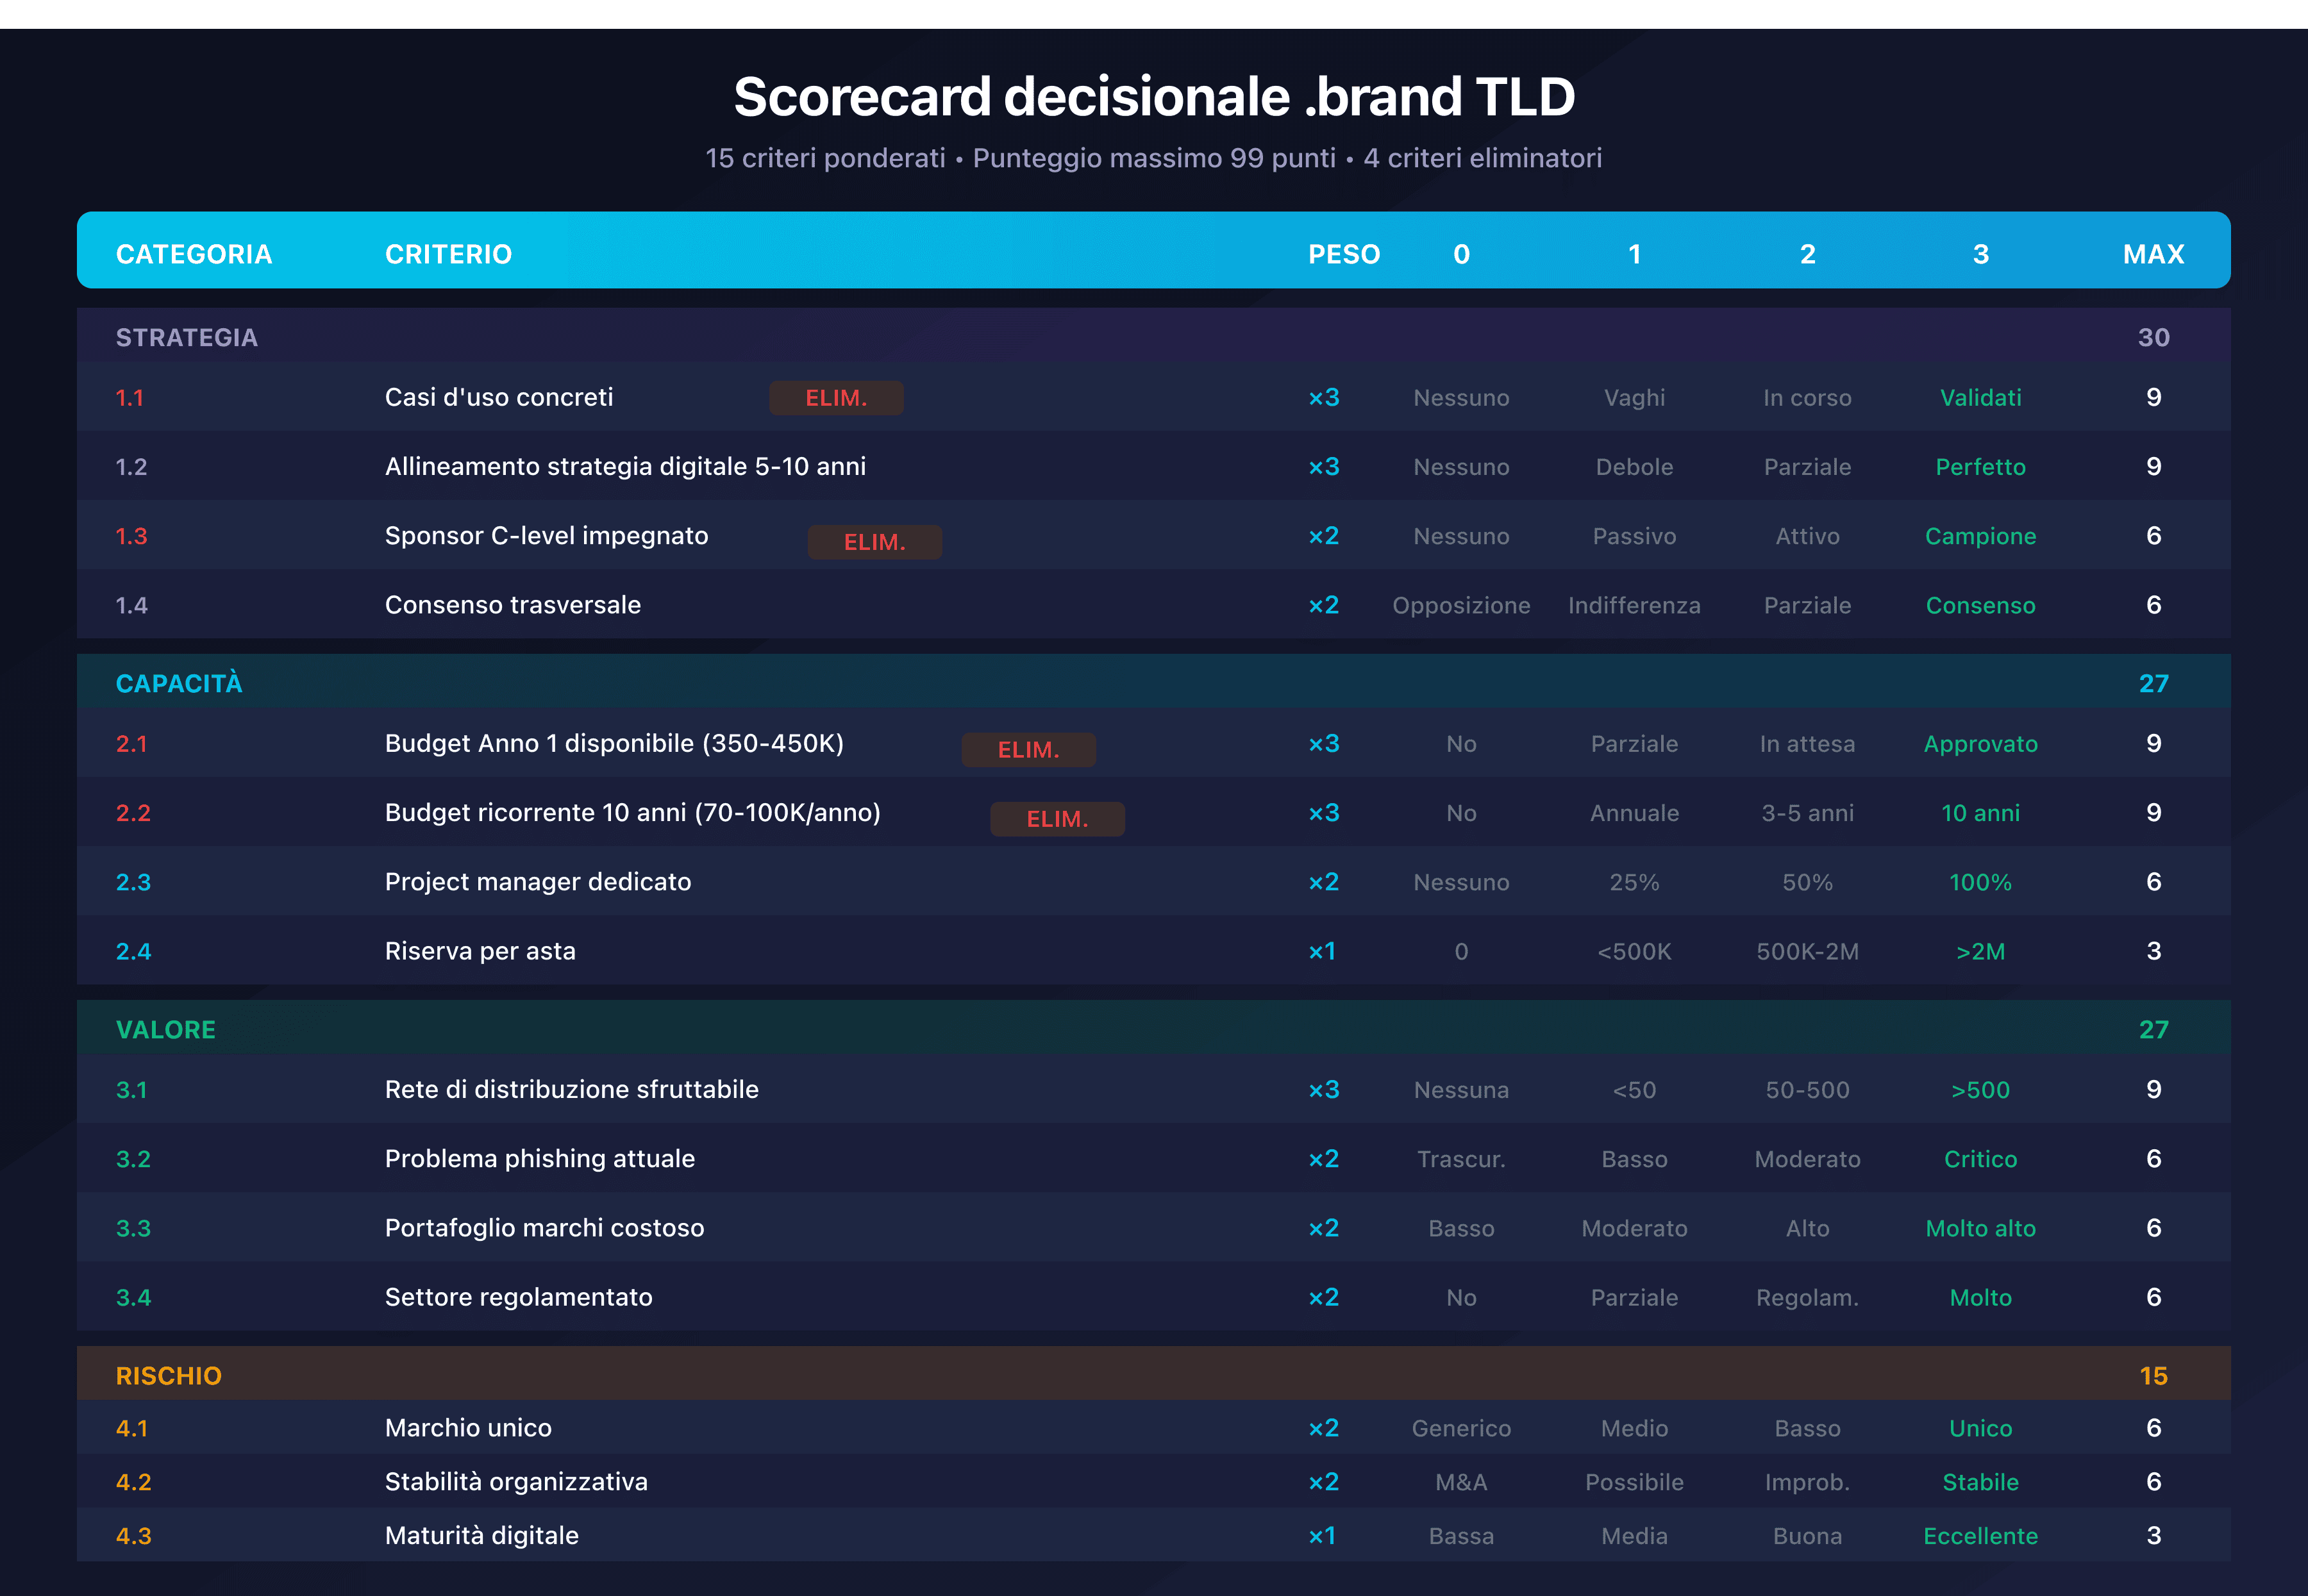Click the PESO column header

(1344, 253)
